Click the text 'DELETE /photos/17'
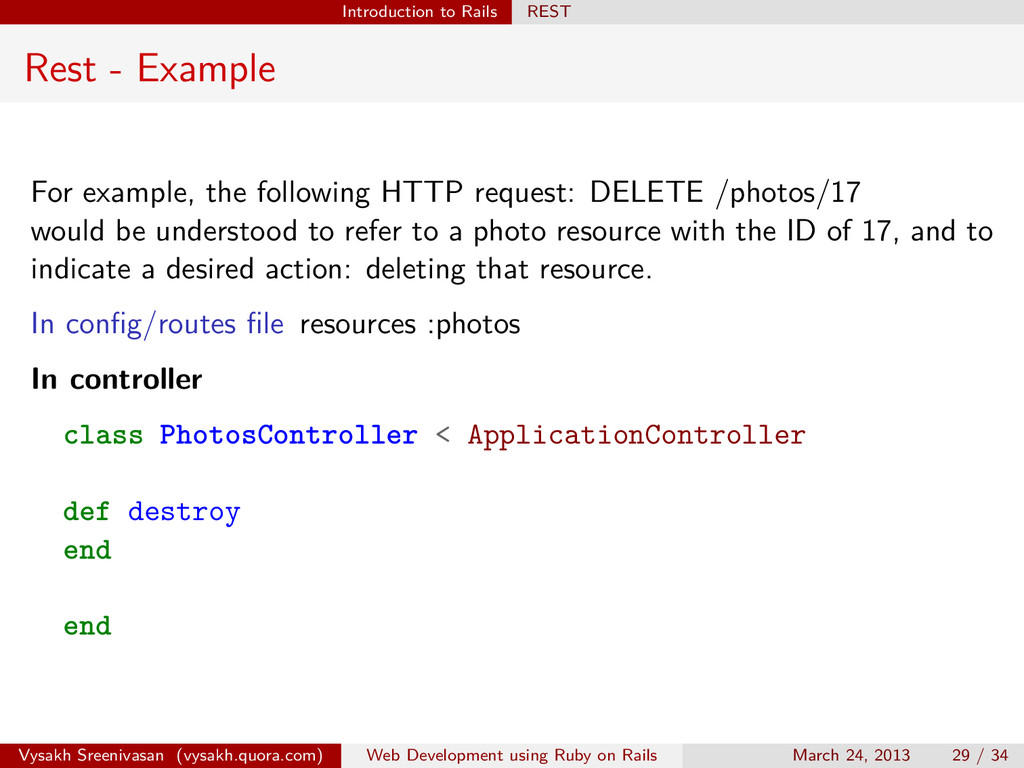Screen dimensions: 1024x768 click(x=725, y=193)
